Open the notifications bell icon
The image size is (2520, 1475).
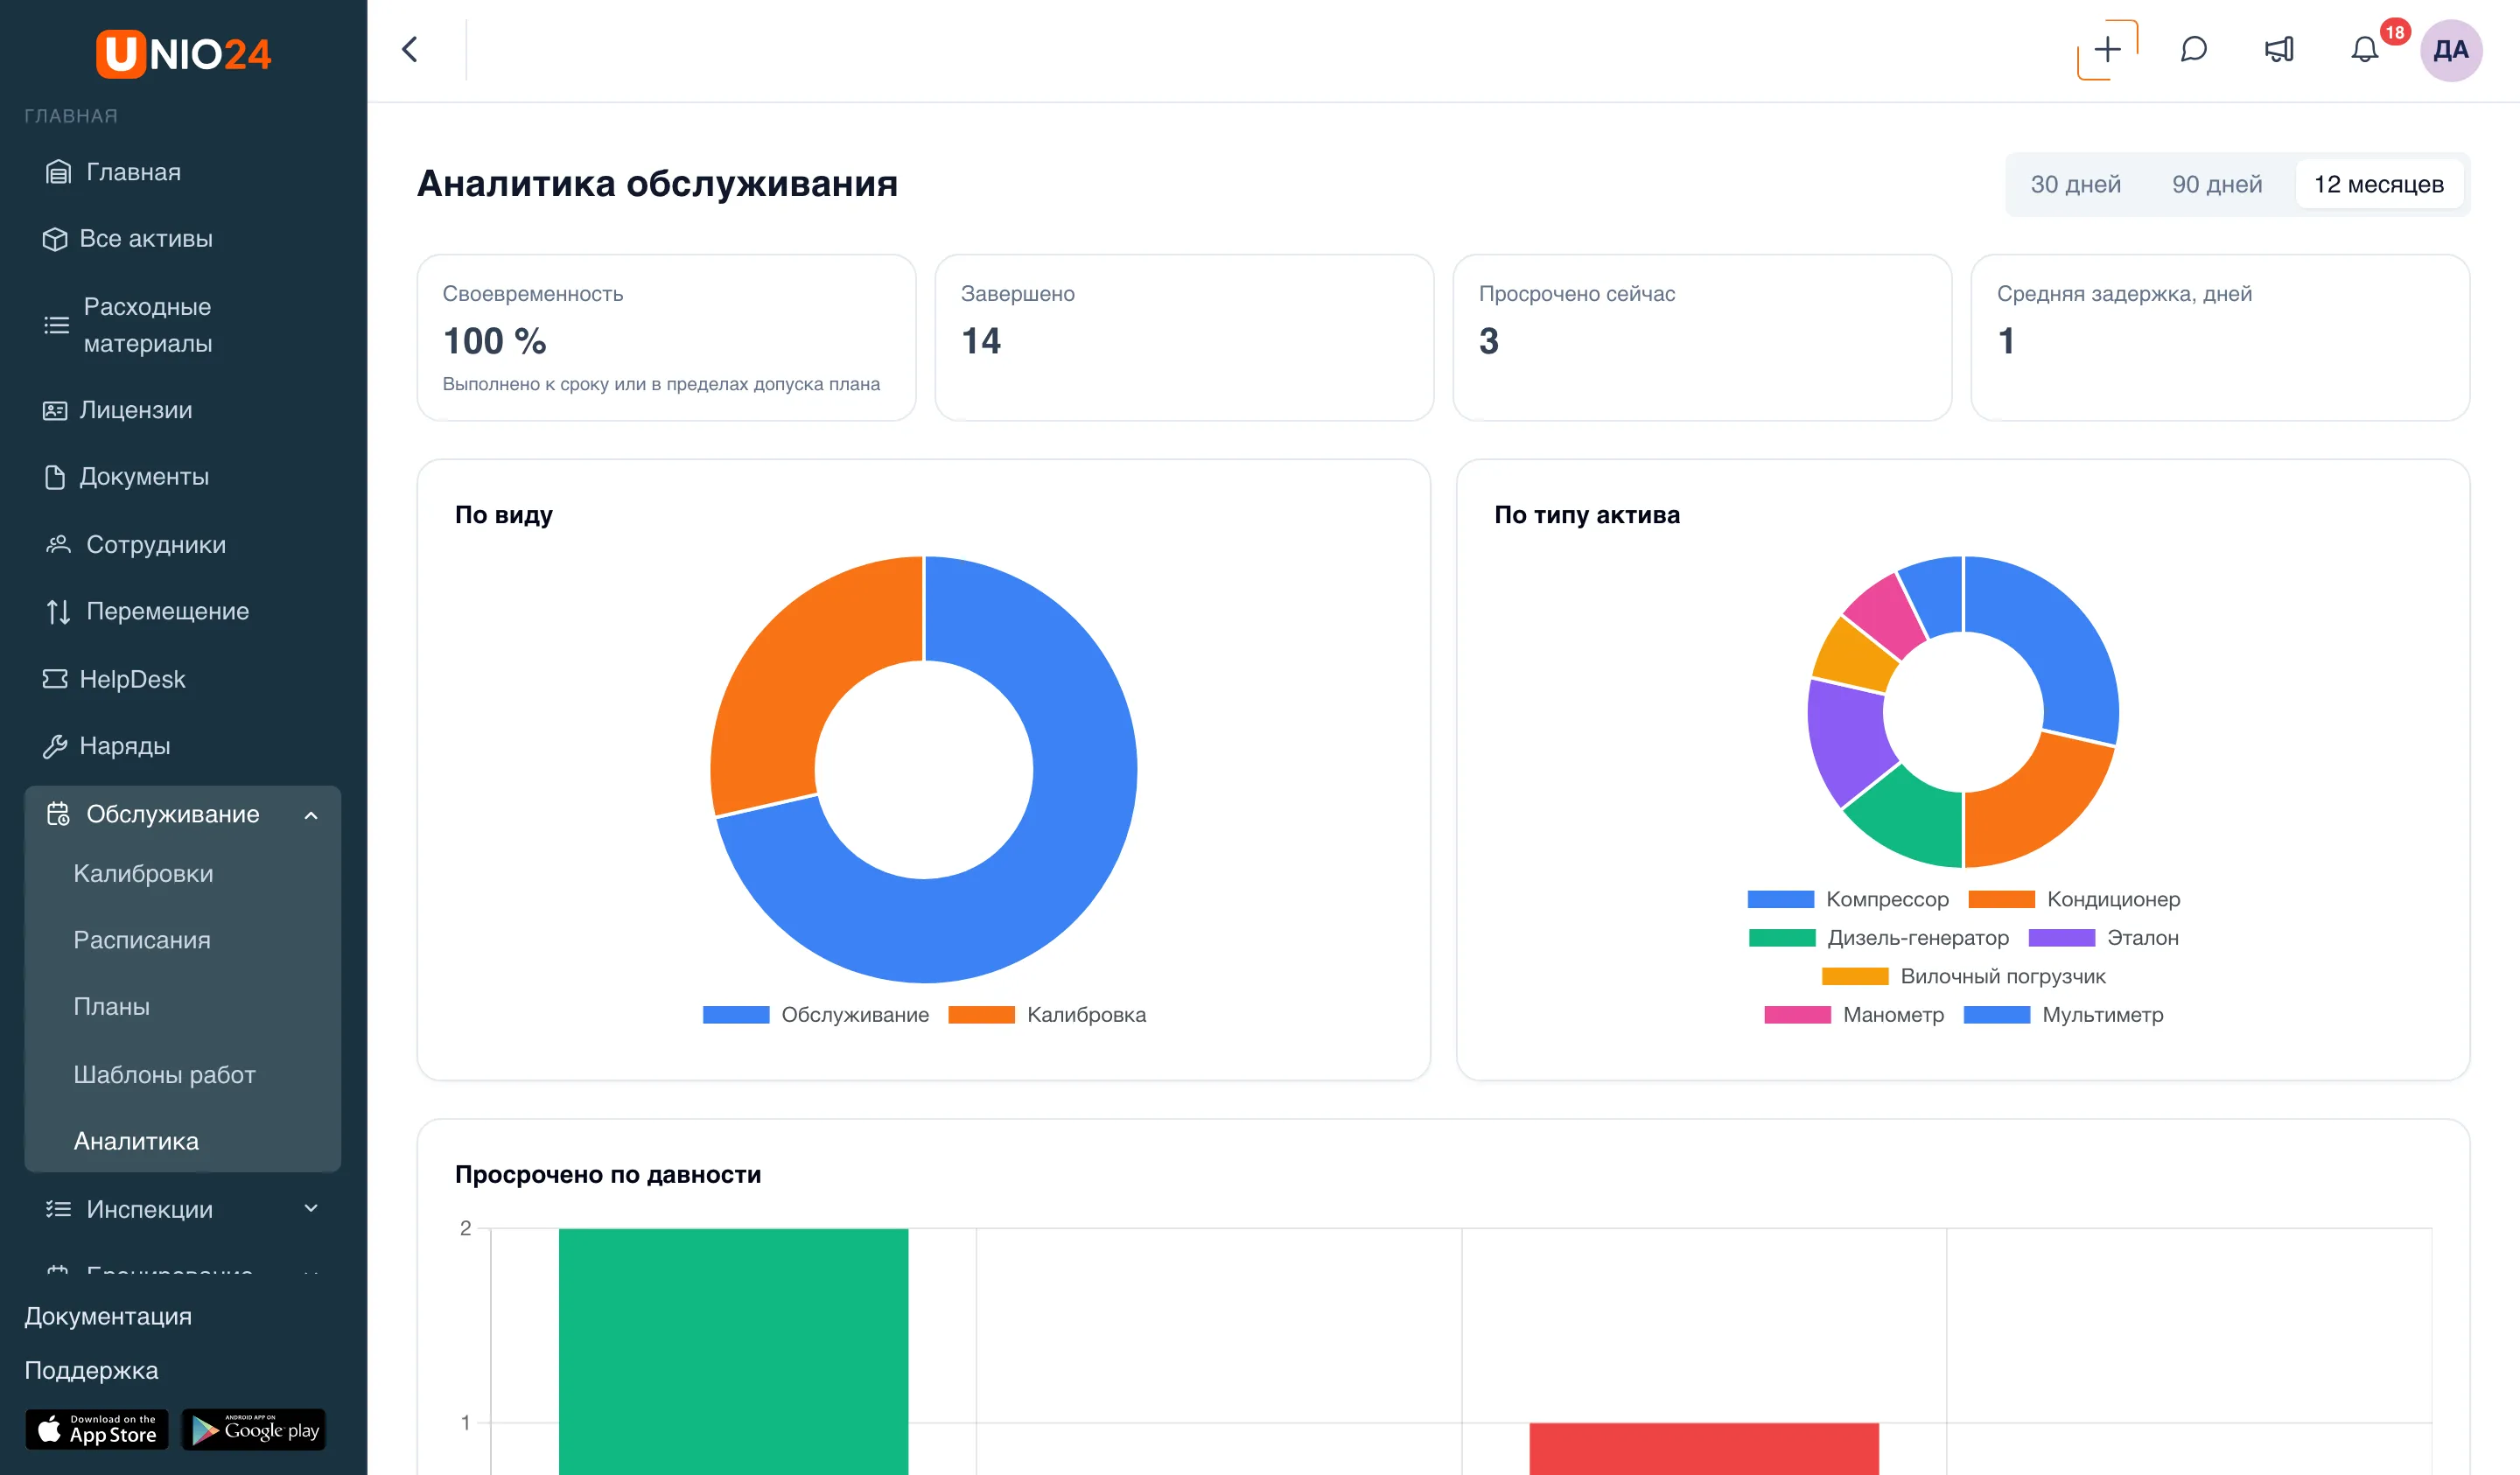coord(2364,50)
